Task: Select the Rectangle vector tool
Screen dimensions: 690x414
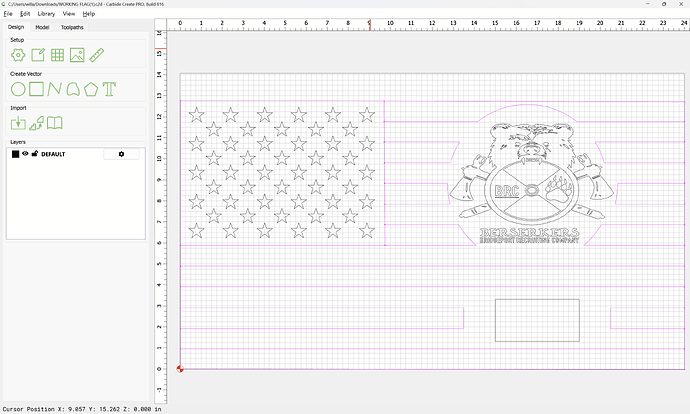Action: pos(36,89)
